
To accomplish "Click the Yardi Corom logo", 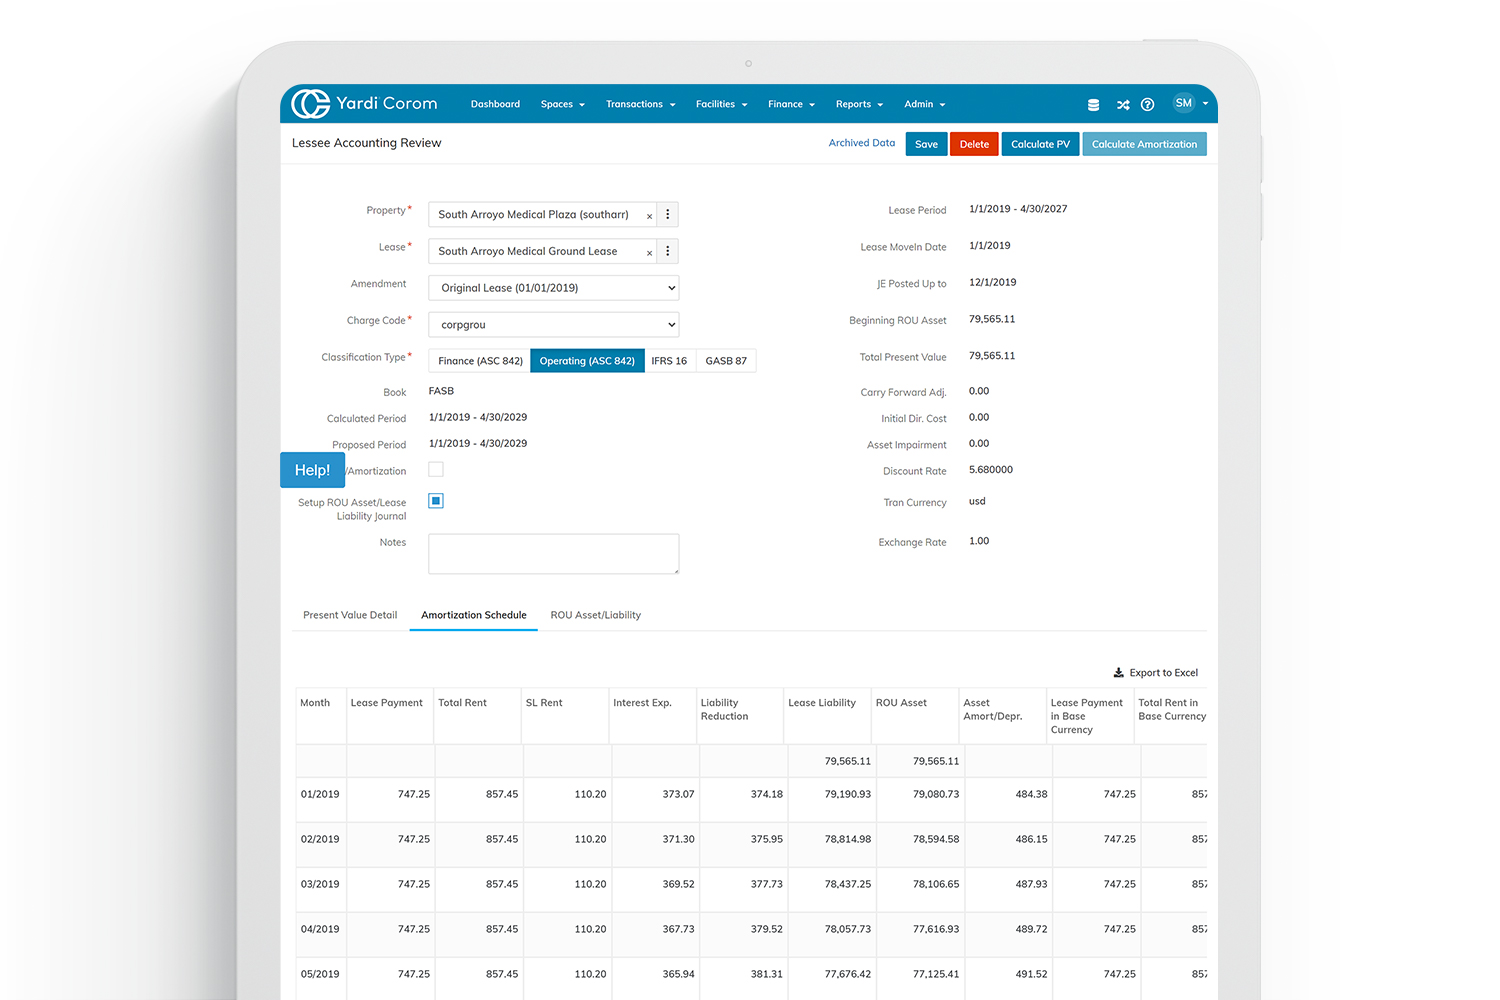I will [364, 103].
